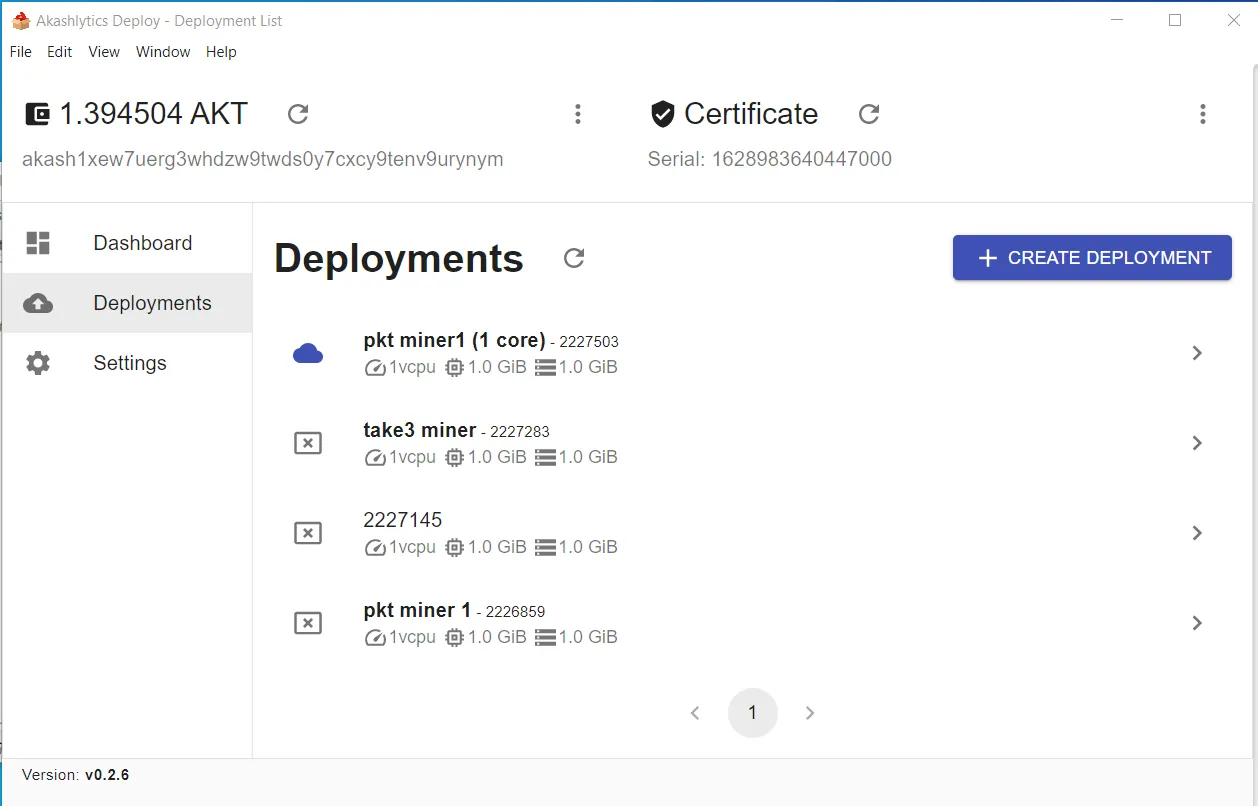Viewport: 1258px width, 806px height.
Task: Open the View menu
Action: pos(104,52)
